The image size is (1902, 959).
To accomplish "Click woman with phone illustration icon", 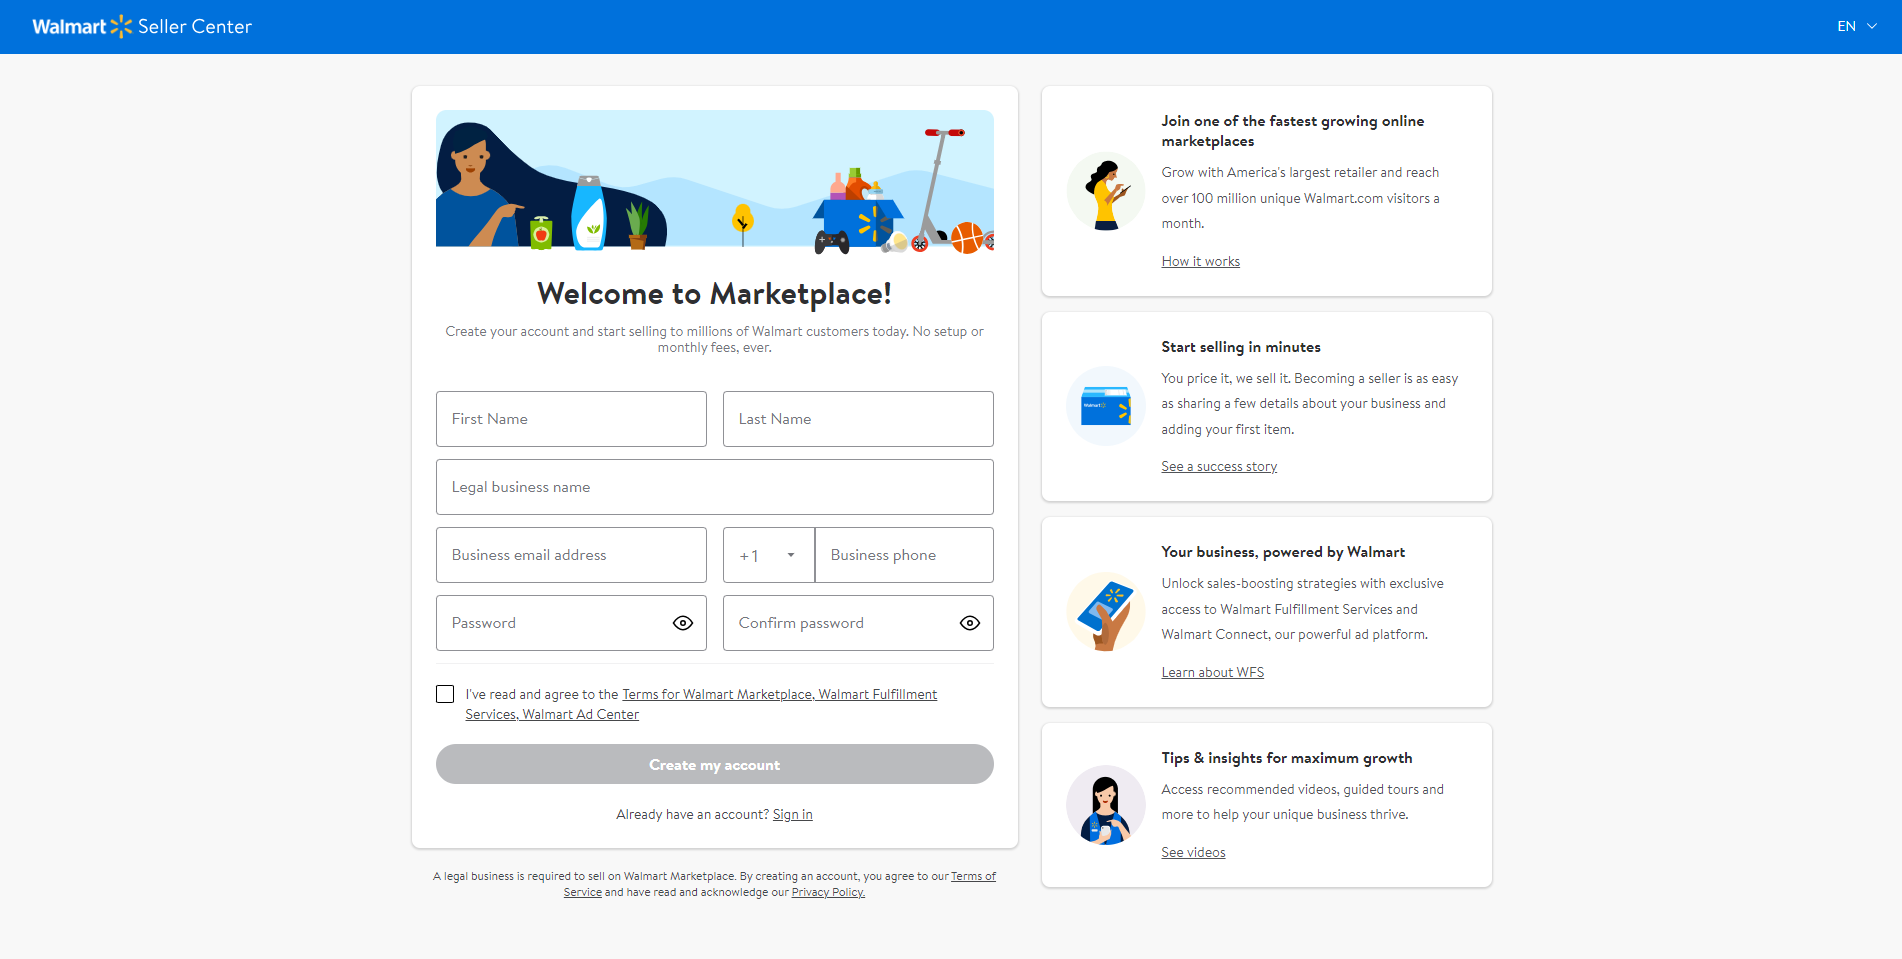I will pyautogui.click(x=1106, y=191).
